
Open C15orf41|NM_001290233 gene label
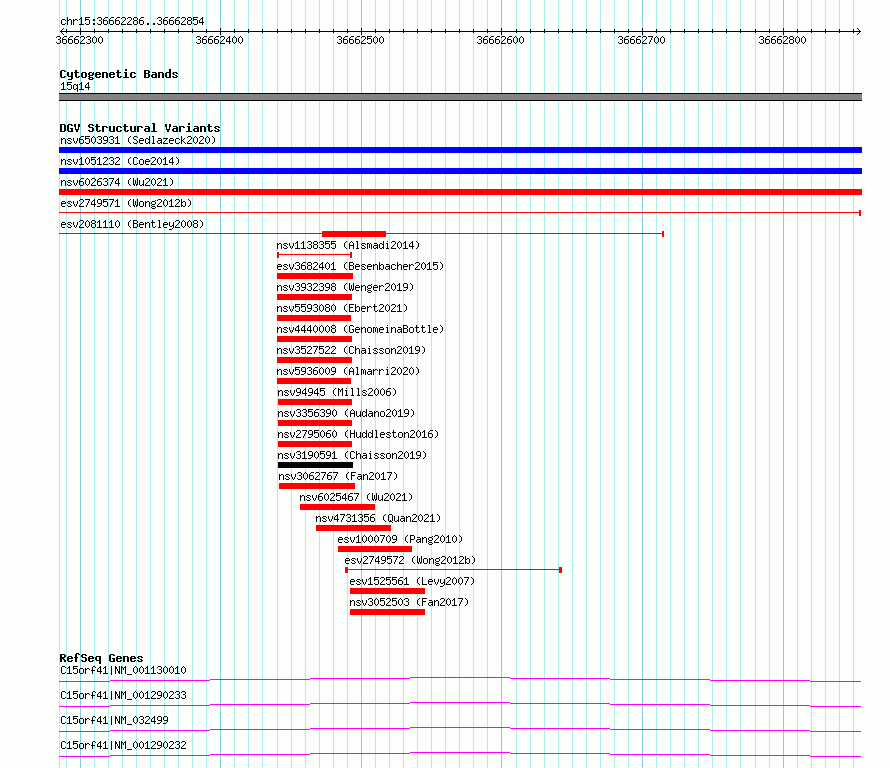(123, 695)
